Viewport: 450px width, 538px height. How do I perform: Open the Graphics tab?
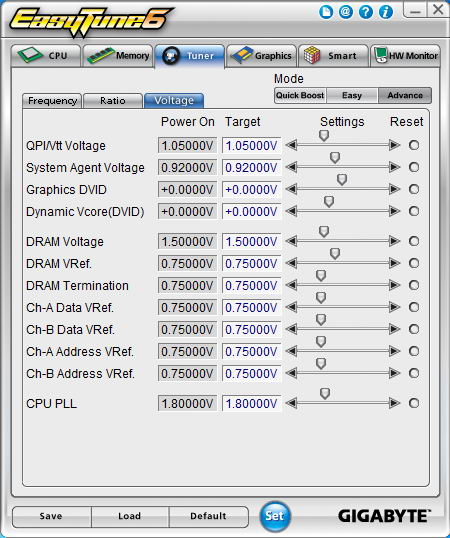tap(261, 56)
